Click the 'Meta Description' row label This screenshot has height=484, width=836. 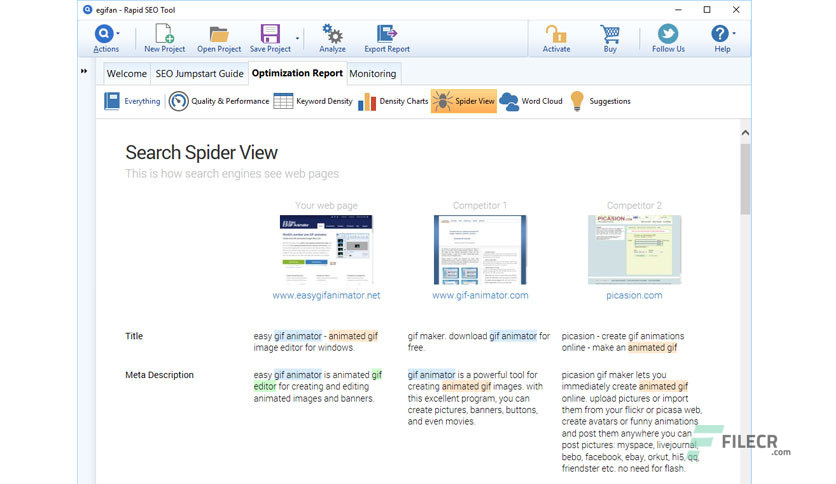coord(159,375)
